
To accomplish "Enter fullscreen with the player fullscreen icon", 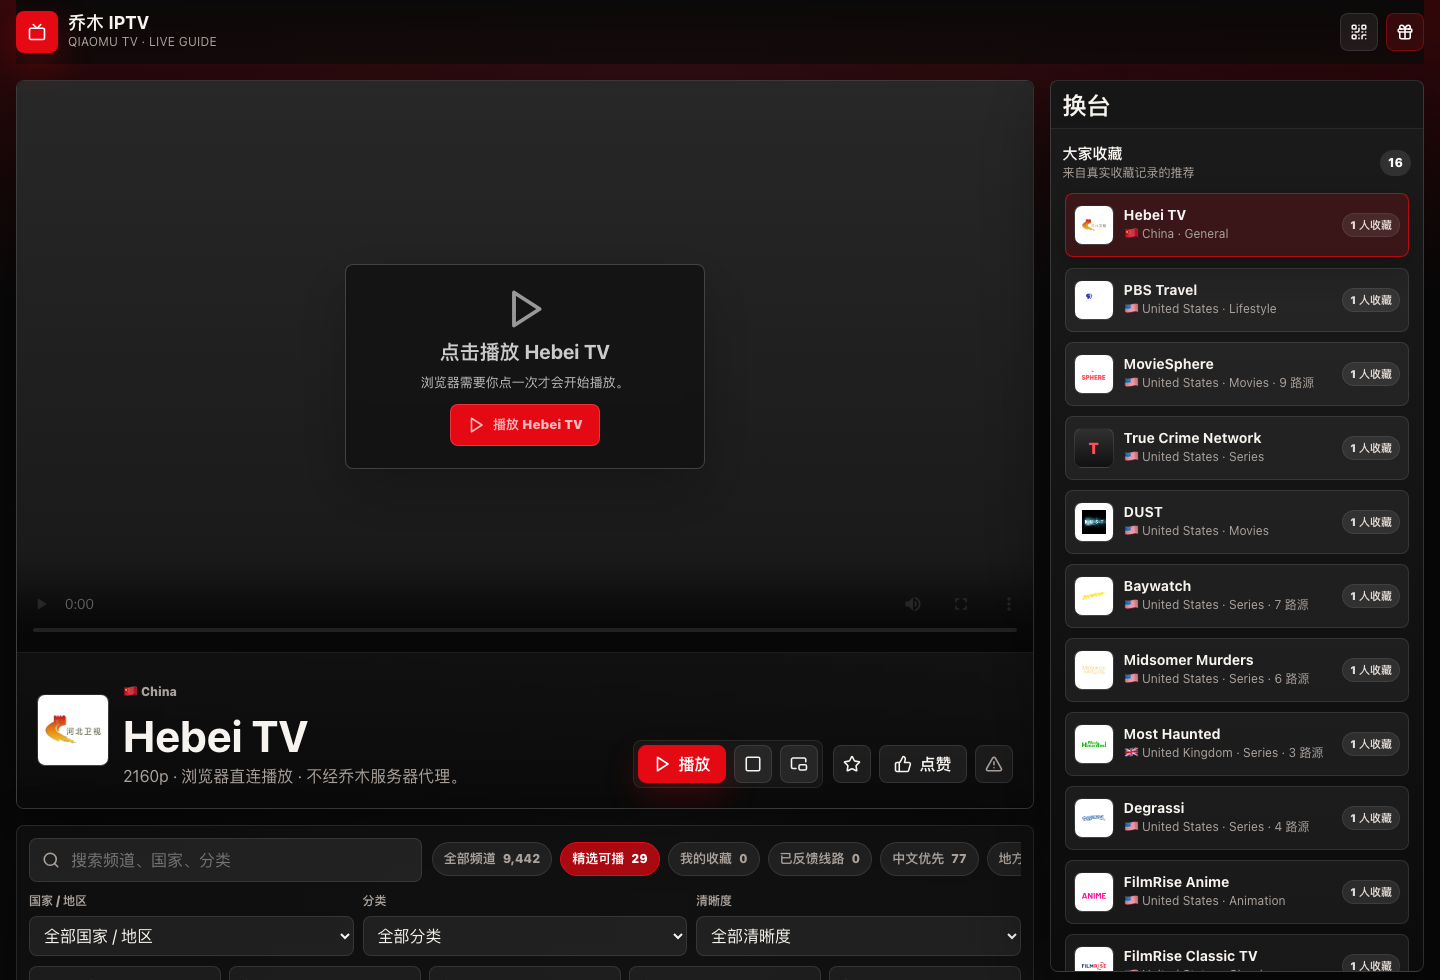I will tap(961, 604).
